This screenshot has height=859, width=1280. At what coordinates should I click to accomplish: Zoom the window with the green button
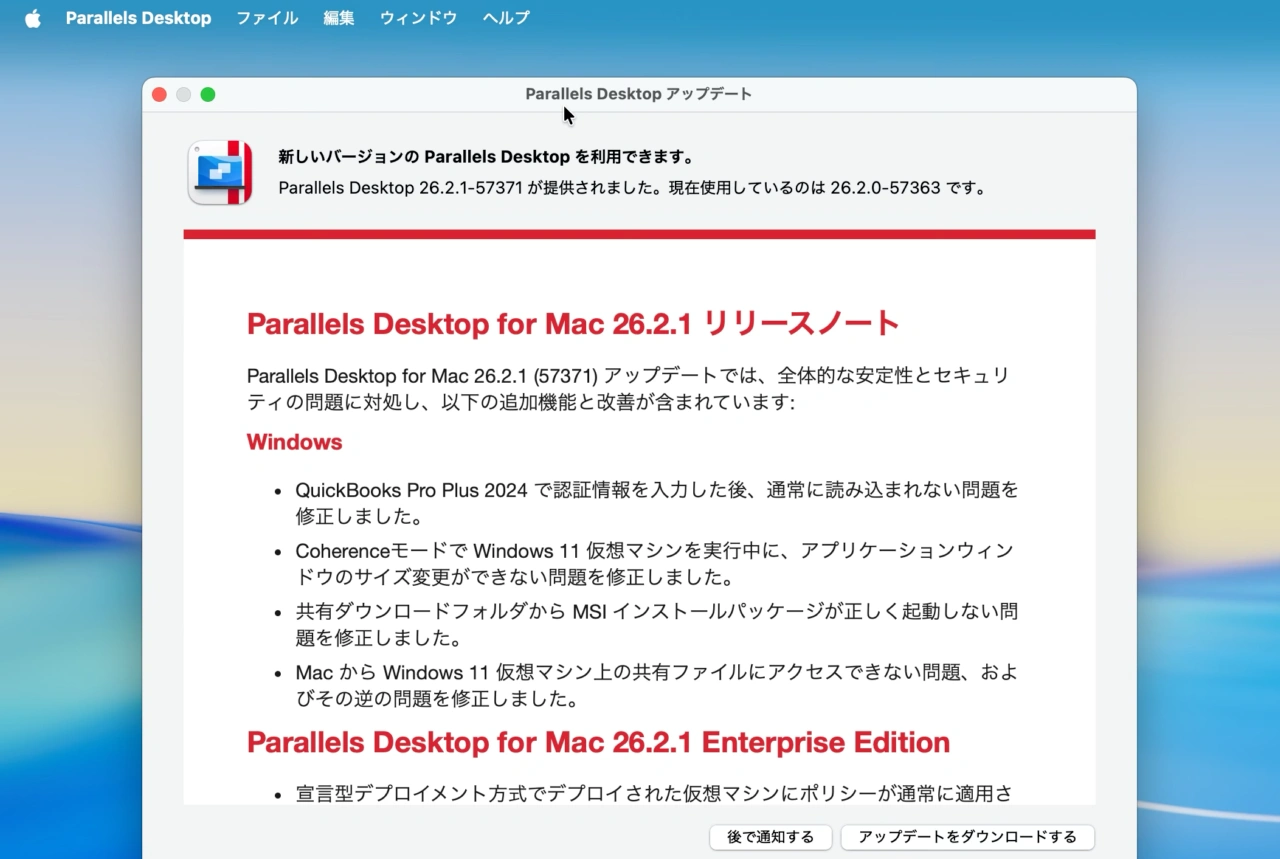(208, 93)
